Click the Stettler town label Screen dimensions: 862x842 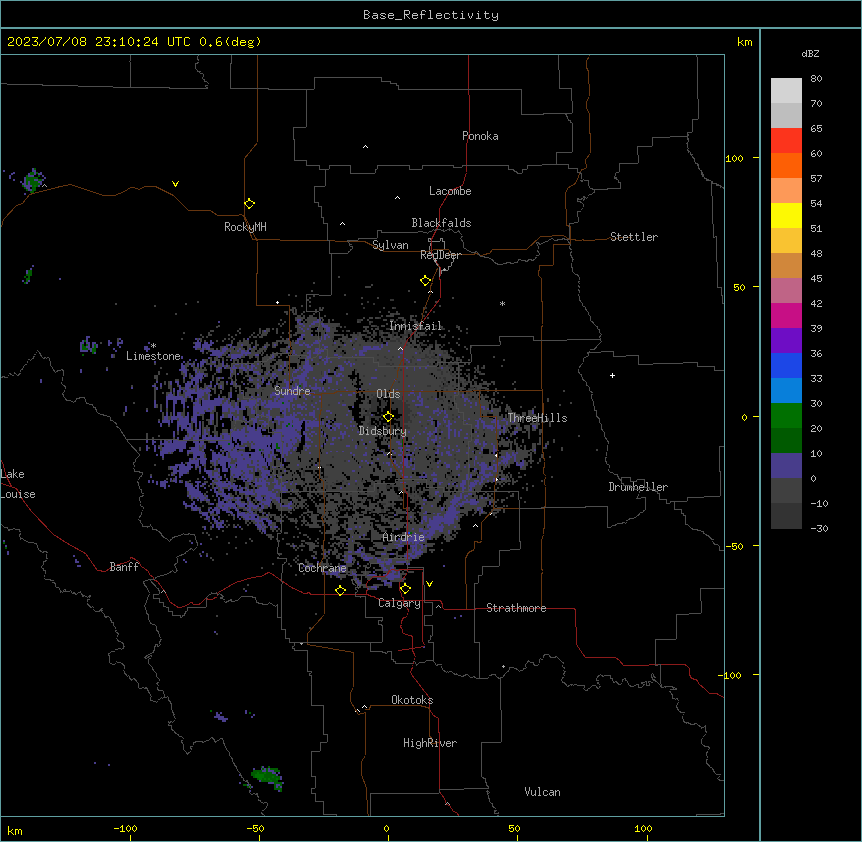tap(633, 237)
